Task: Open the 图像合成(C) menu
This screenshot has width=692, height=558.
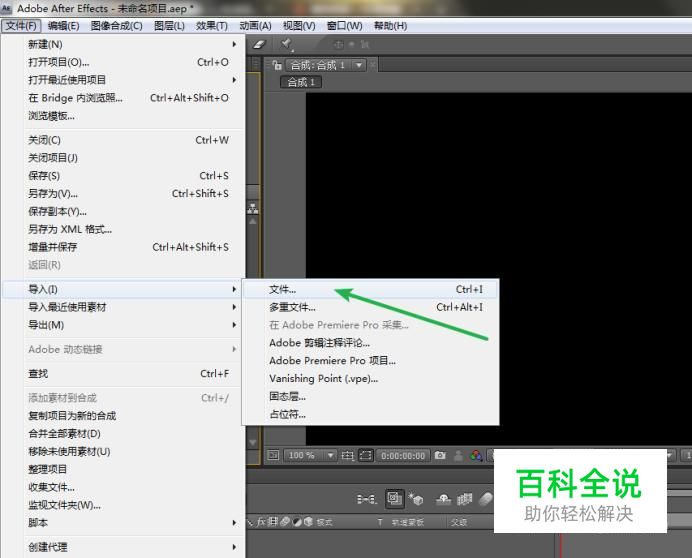Action: [x=117, y=26]
